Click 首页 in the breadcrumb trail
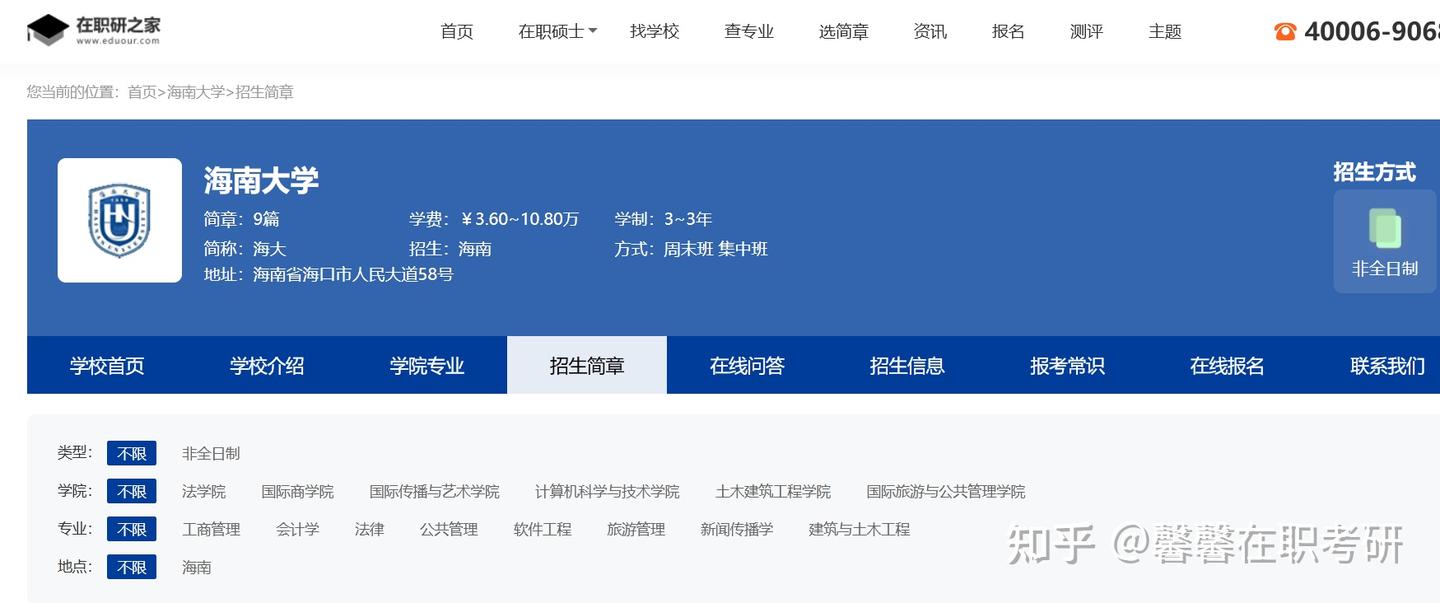The image size is (1440, 603). (x=142, y=92)
